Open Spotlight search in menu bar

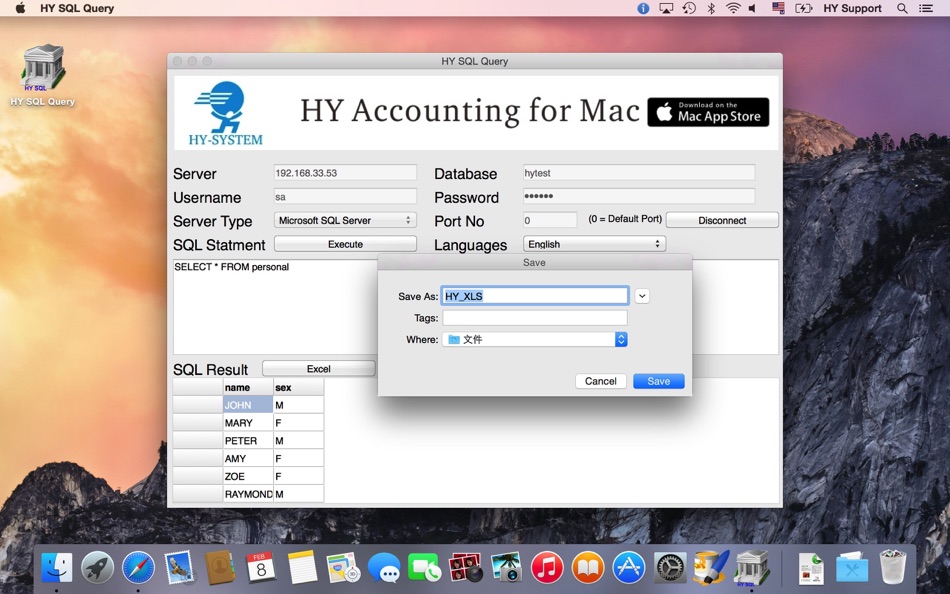[902, 8]
